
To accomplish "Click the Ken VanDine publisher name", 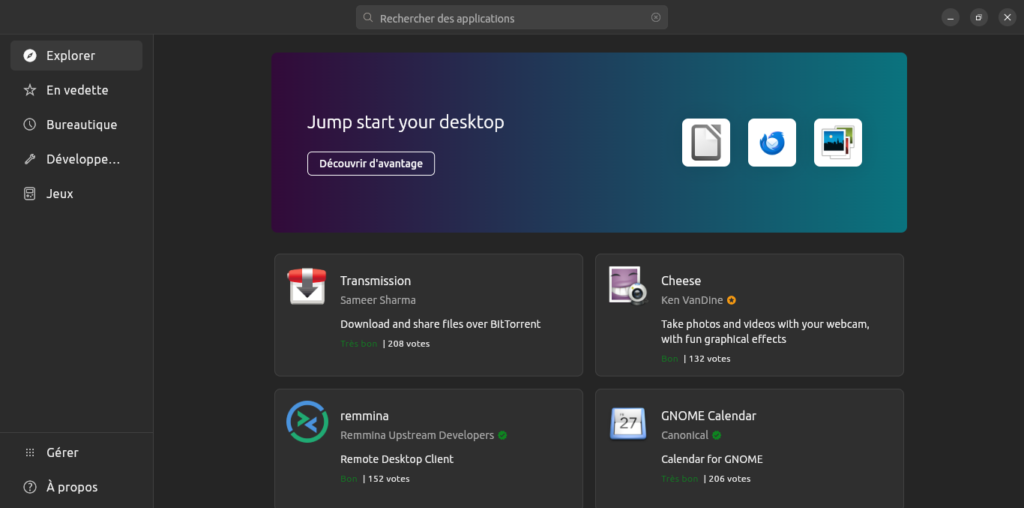I will pyautogui.click(x=692, y=300).
